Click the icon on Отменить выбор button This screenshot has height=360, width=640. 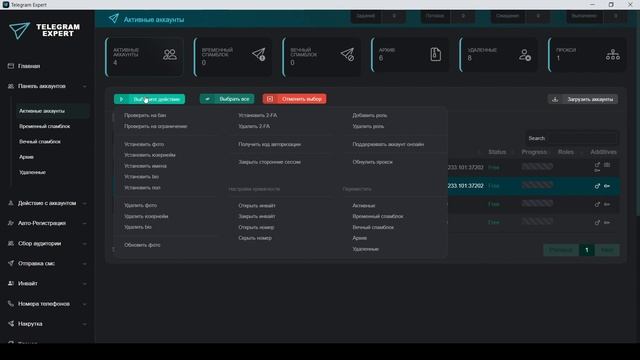tap(270, 99)
